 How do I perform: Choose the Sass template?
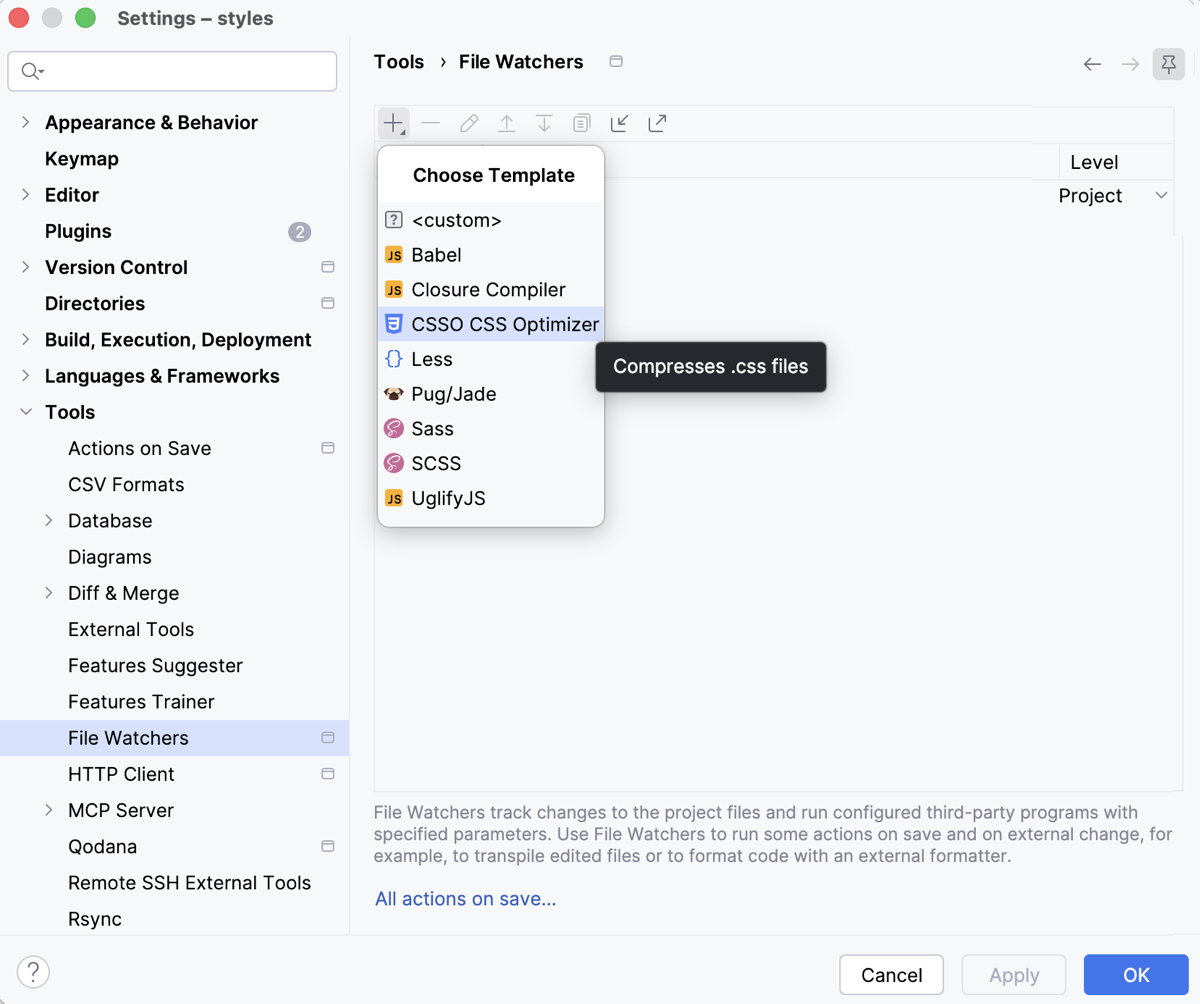click(x=491, y=429)
